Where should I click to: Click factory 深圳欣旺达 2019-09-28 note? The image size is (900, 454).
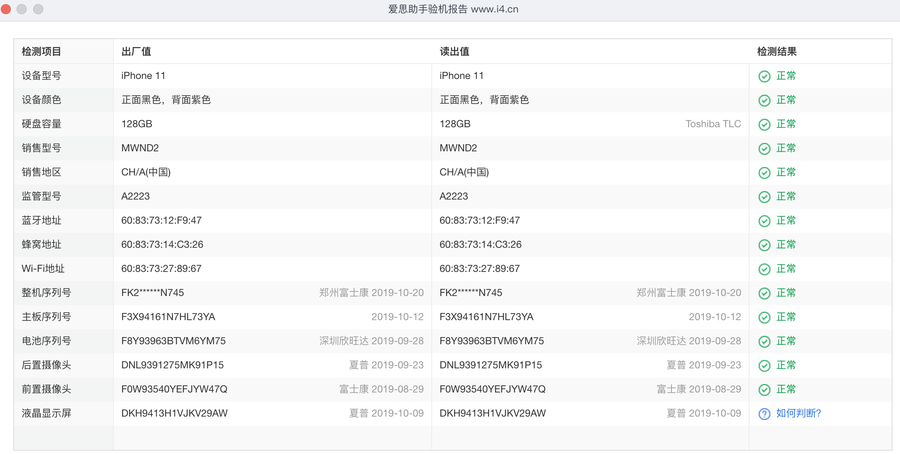pyautogui.click(x=371, y=341)
